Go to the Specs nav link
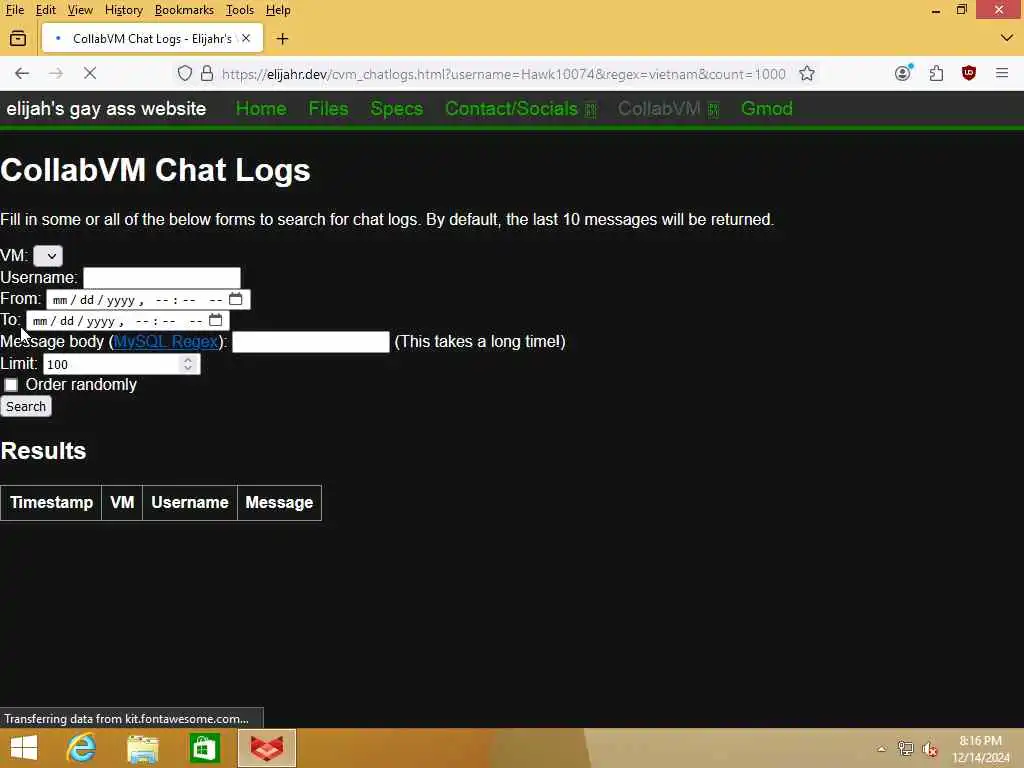1024x768 pixels. pyautogui.click(x=396, y=108)
